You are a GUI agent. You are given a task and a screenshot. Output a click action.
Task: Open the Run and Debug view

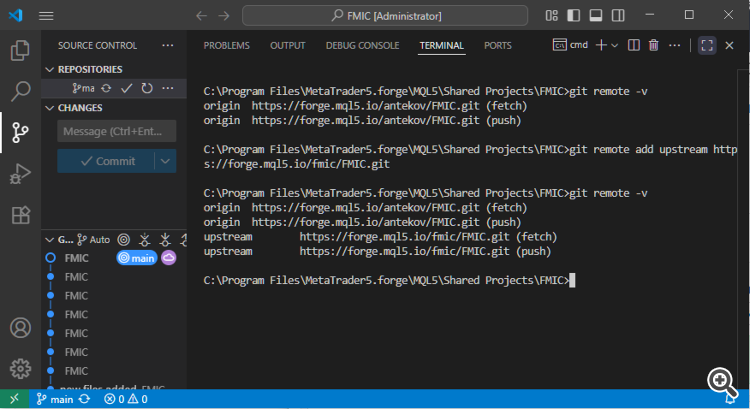click(20, 173)
